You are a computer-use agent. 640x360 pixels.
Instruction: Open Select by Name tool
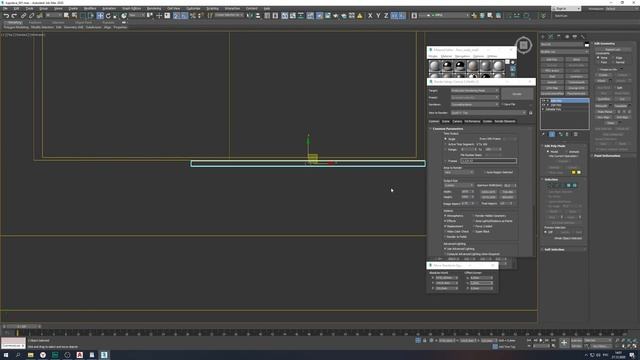(75, 16)
